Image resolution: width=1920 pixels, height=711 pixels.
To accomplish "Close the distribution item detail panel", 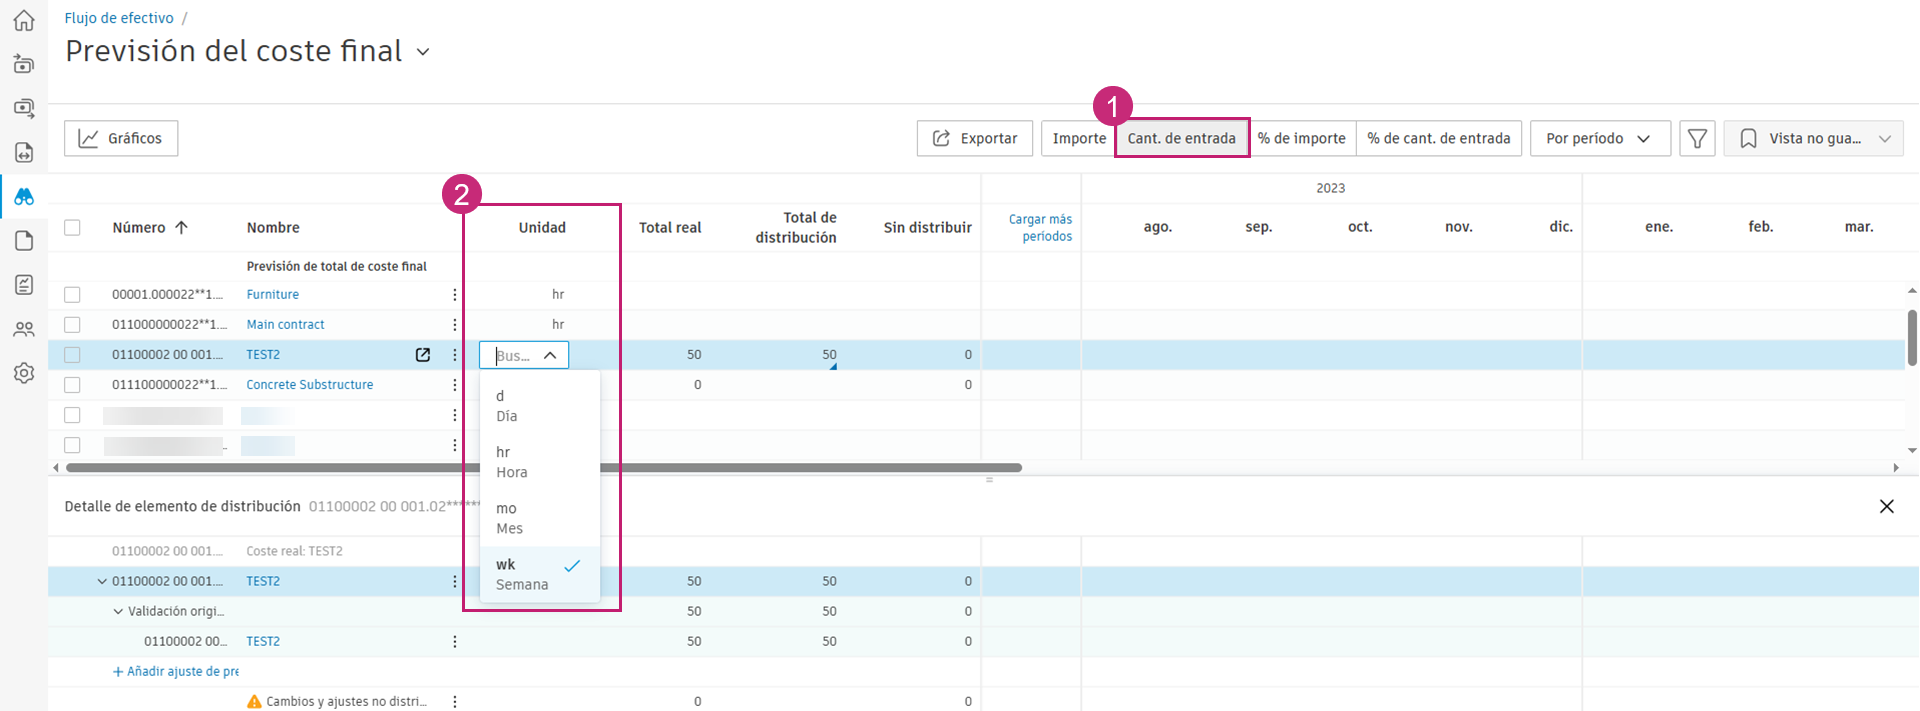I will pyautogui.click(x=1886, y=506).
